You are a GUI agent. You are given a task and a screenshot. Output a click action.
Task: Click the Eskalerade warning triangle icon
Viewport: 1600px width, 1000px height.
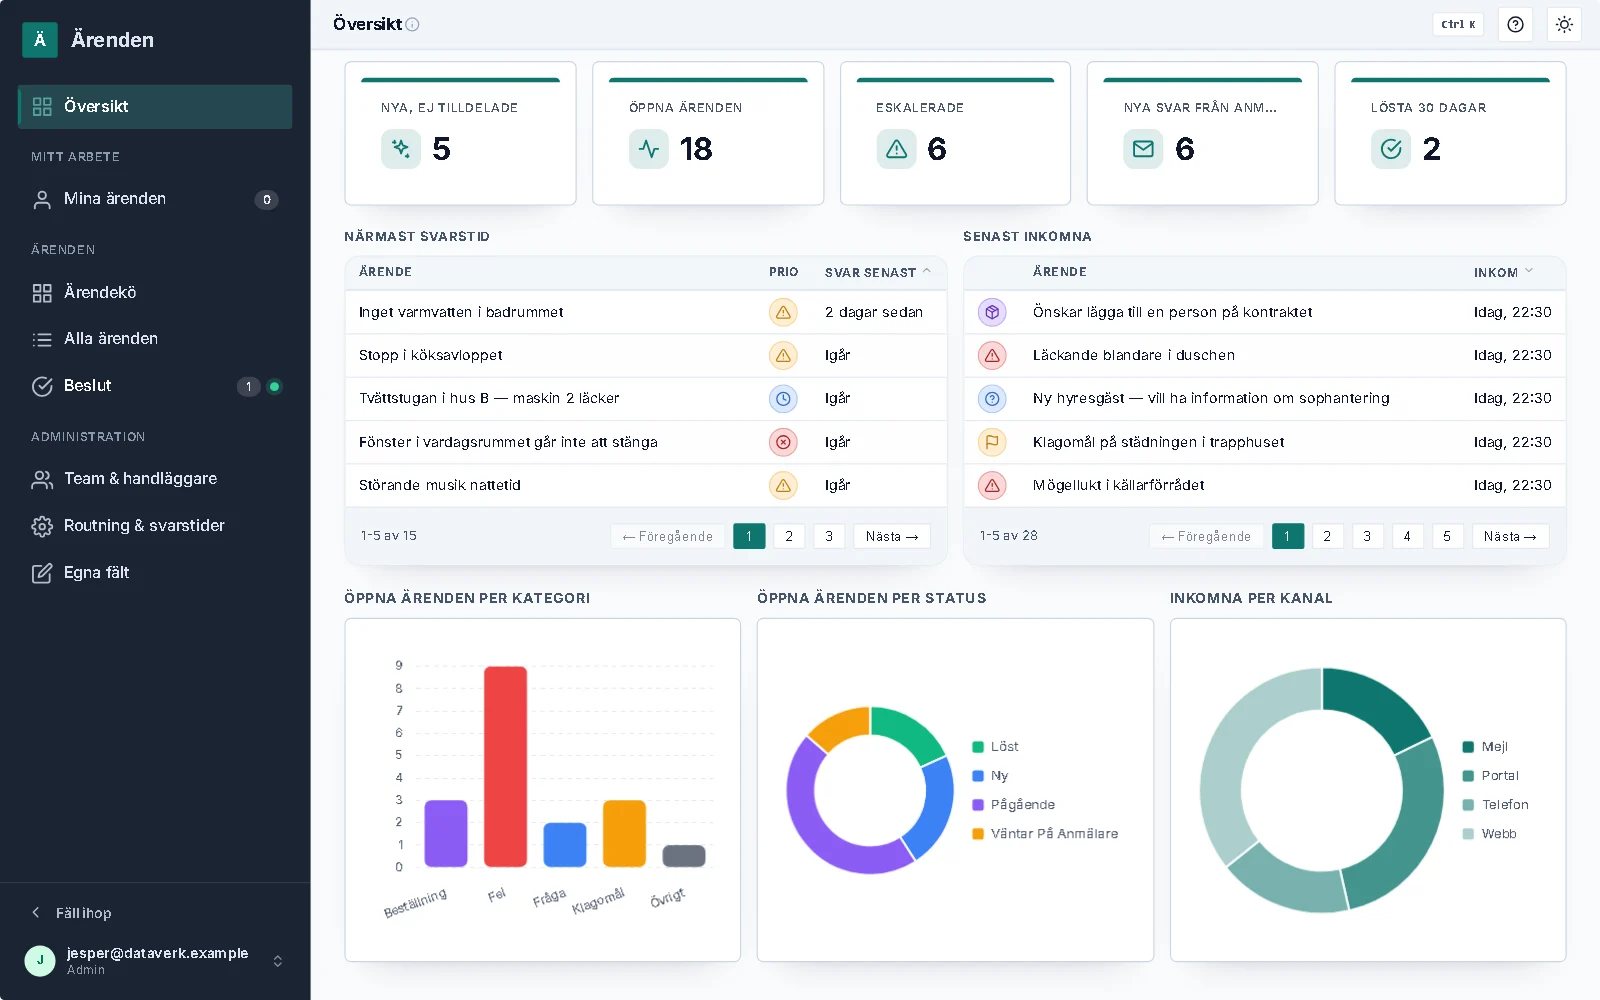(897, 149)
